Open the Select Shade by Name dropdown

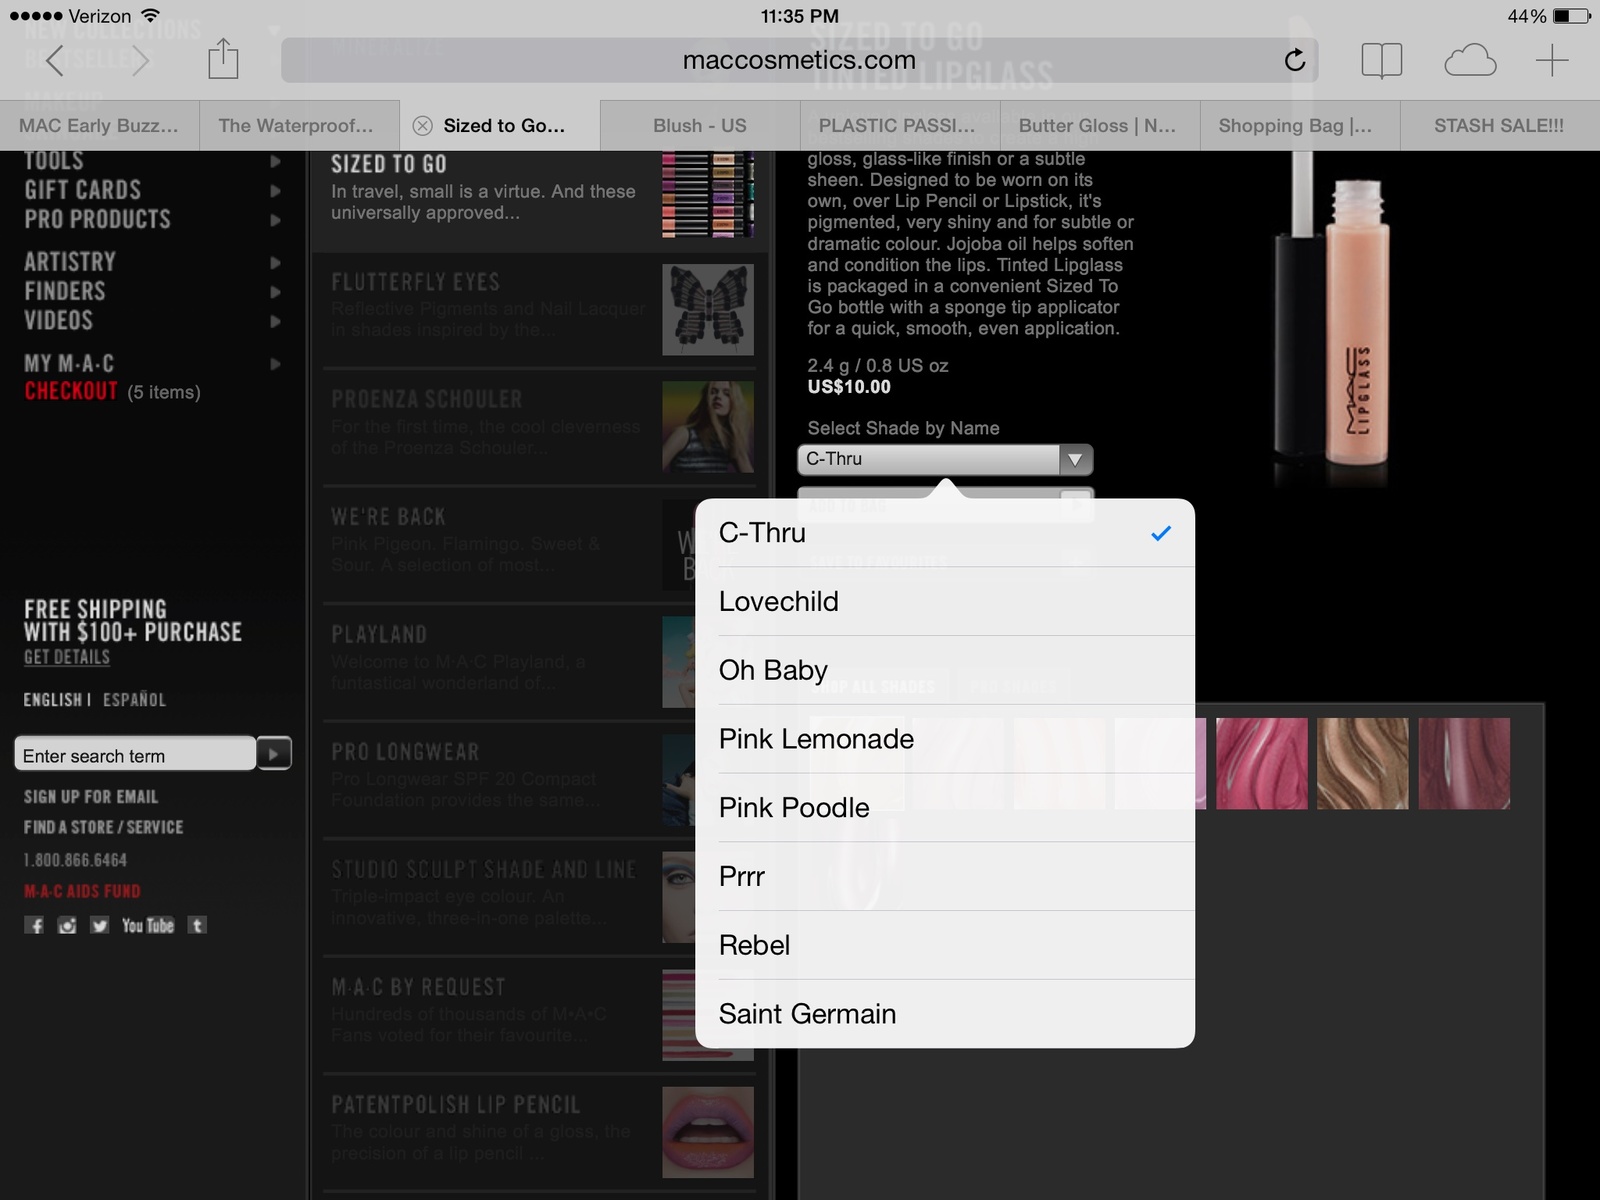coord(945,459)
